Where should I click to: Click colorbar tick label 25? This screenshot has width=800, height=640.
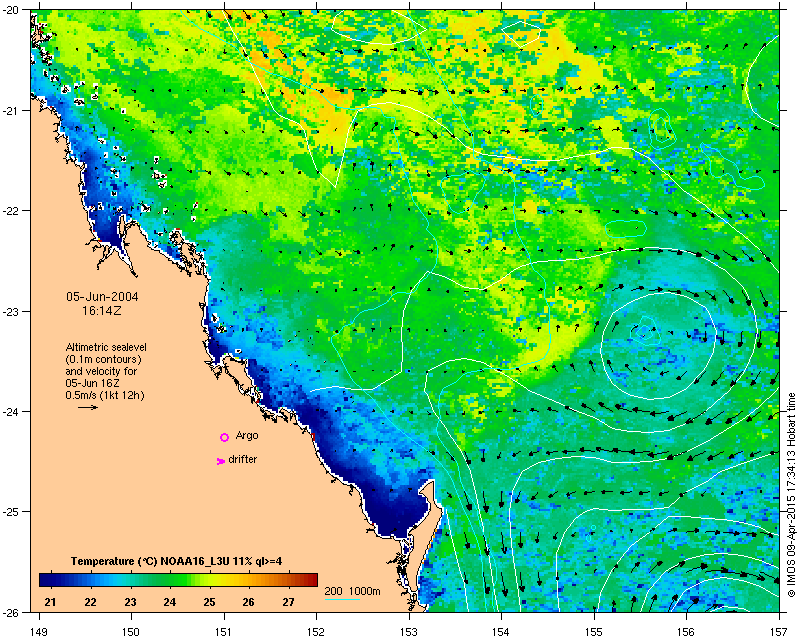[x=209, y=602]
